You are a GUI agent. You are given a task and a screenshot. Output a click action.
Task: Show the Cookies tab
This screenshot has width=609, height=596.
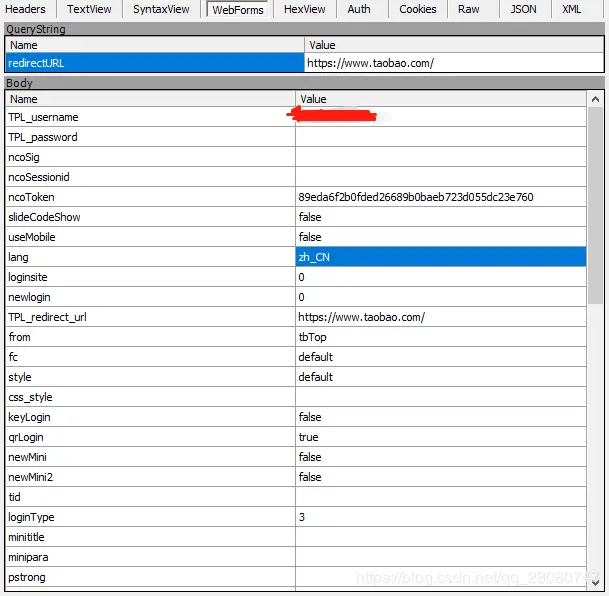coord(418,9)
